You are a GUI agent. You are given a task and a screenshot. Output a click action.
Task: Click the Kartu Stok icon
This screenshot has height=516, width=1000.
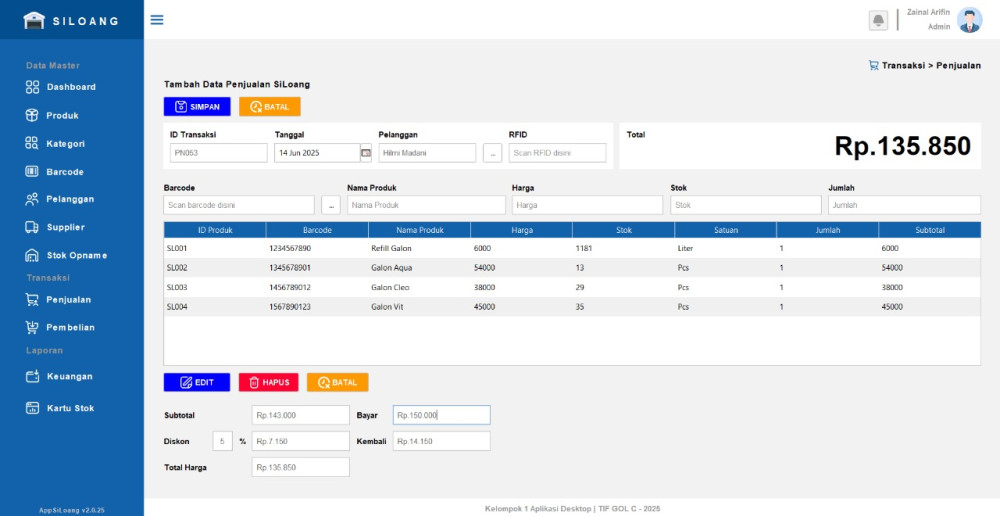click(32, 408)
